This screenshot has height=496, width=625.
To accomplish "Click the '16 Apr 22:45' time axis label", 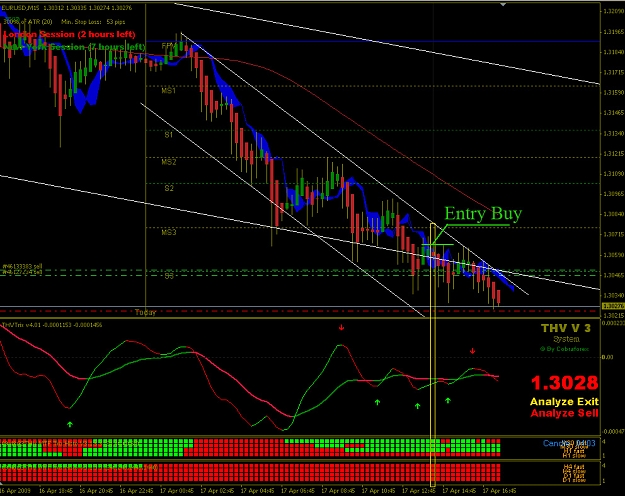I will tap(136, 490).
